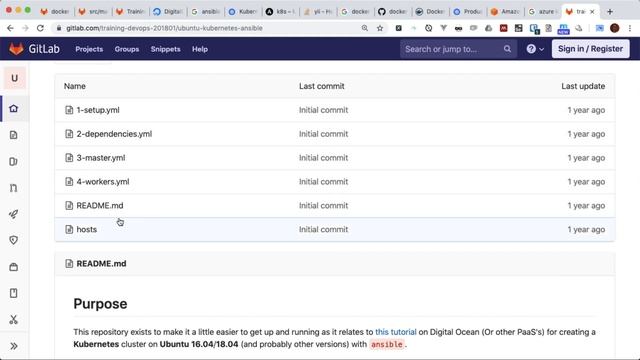Click the site lock icon in address bar
The width and height of the screenshot is (640, 360).
[x=59, y=28]
